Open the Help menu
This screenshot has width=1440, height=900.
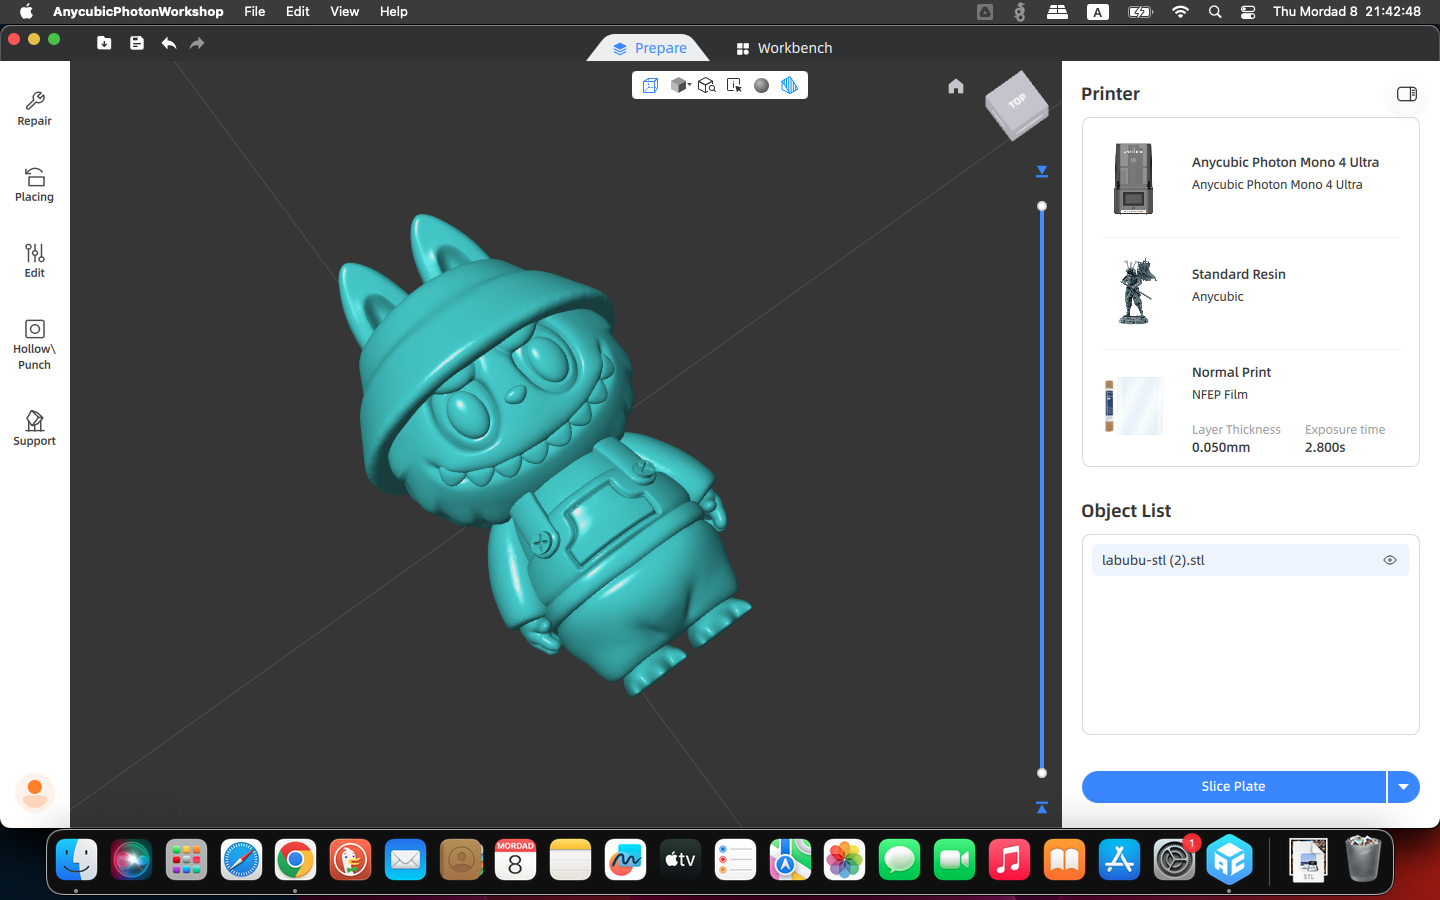tap(394, 12)
